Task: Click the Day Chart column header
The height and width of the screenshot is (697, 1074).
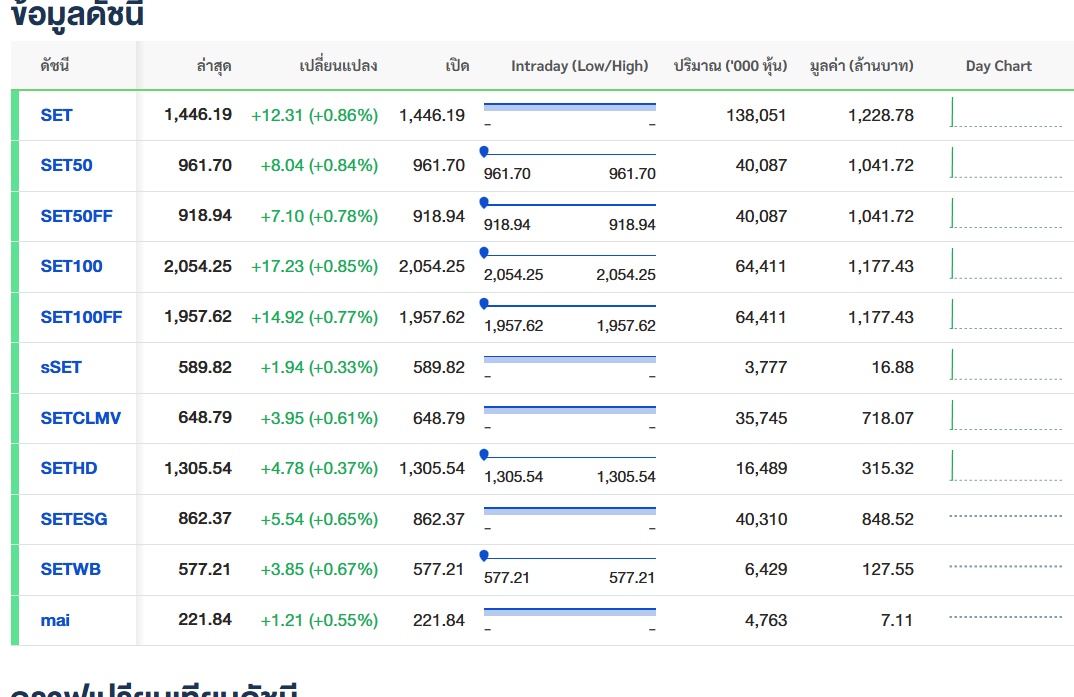Action: tap(998, 66)
